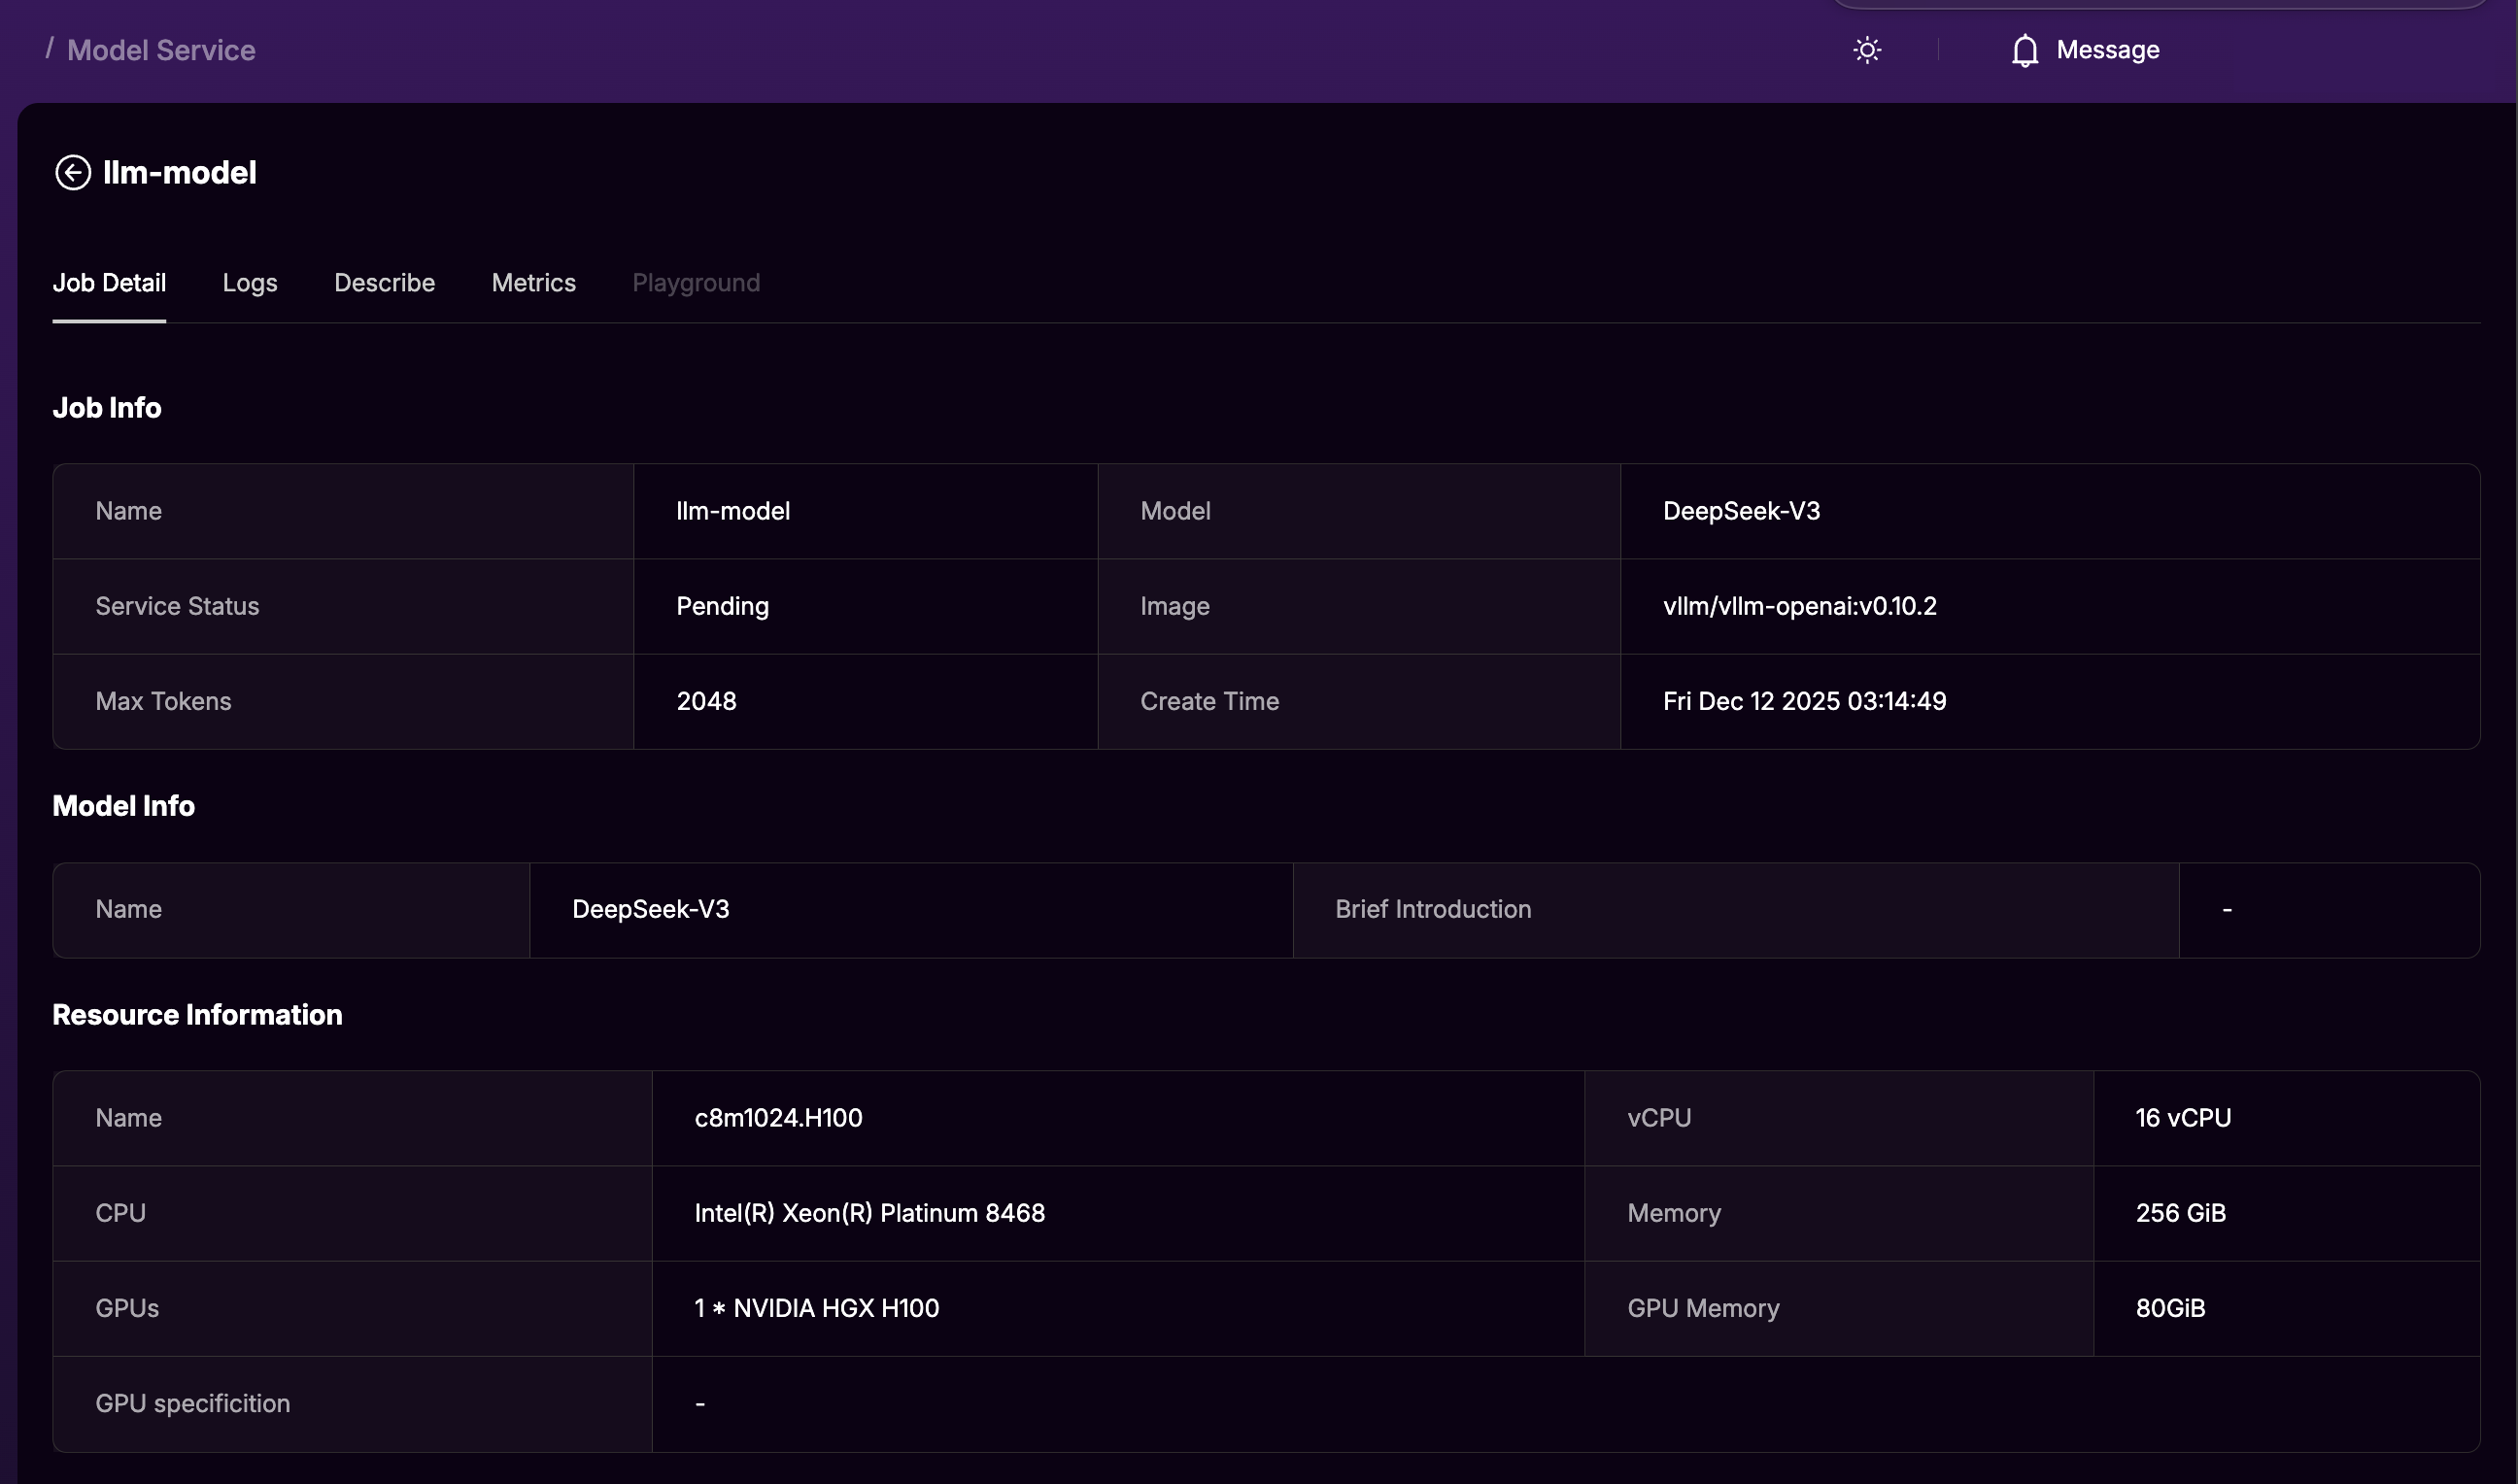Image resolution: width=2518 pixels, height=1484 pixels.
Task: Click the Intel Xeon Platinum 8468 CPU value
Action: (x=869, y=1213)
